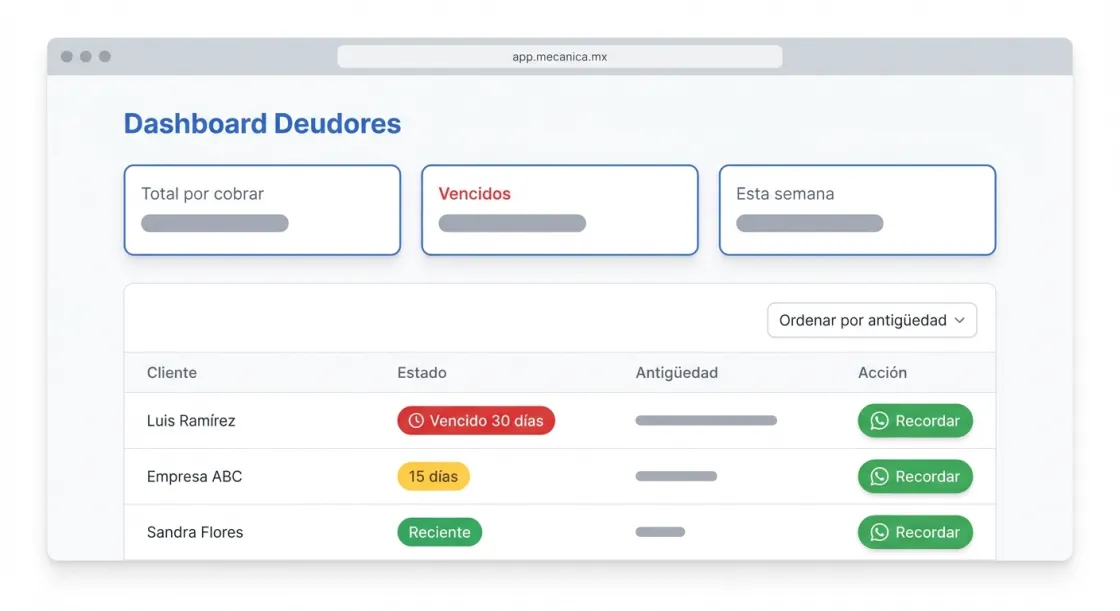Select the Total por cobrar card
1120x611 pixels.
262,210
